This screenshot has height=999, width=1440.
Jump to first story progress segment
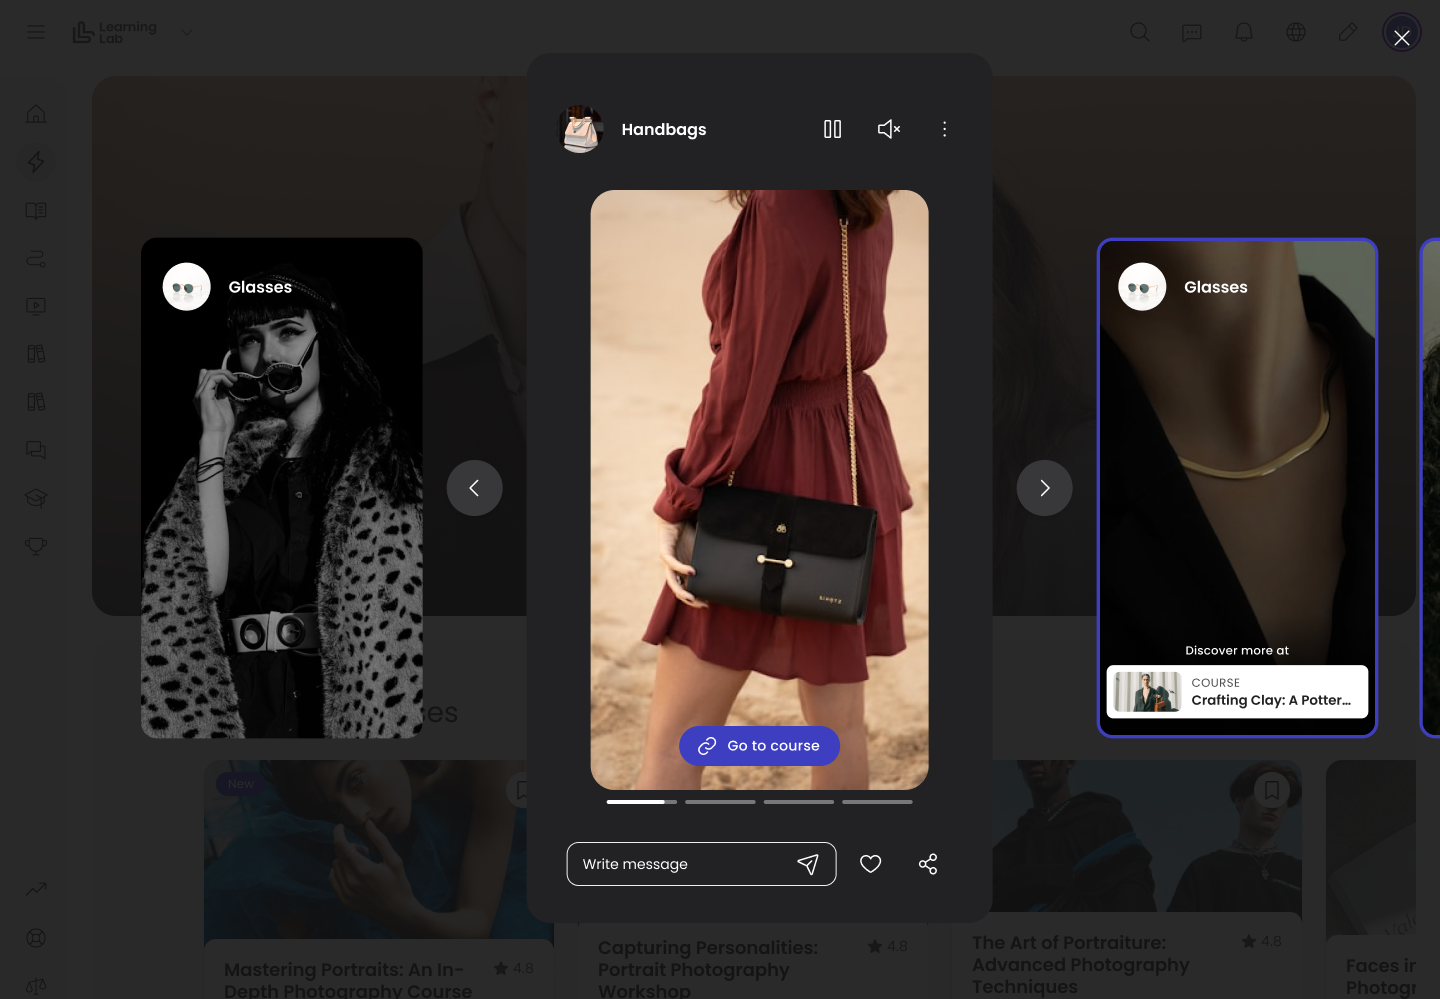tap(641, 802)
